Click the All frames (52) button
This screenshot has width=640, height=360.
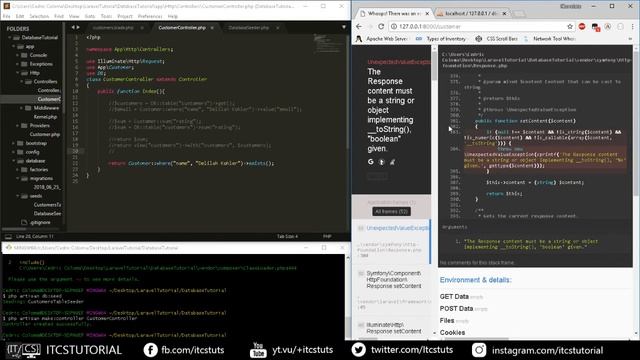[391, 211]
